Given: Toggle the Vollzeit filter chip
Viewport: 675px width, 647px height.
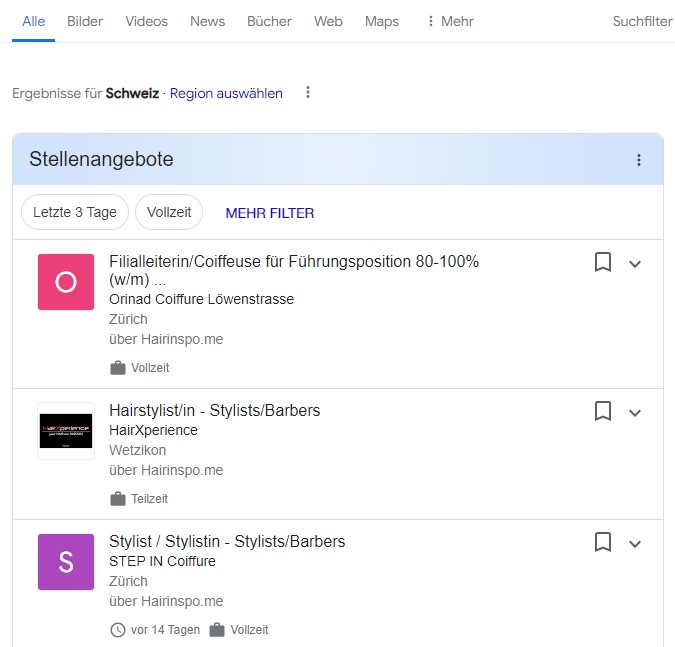Looking at the screenshot, I should point(169,212).
